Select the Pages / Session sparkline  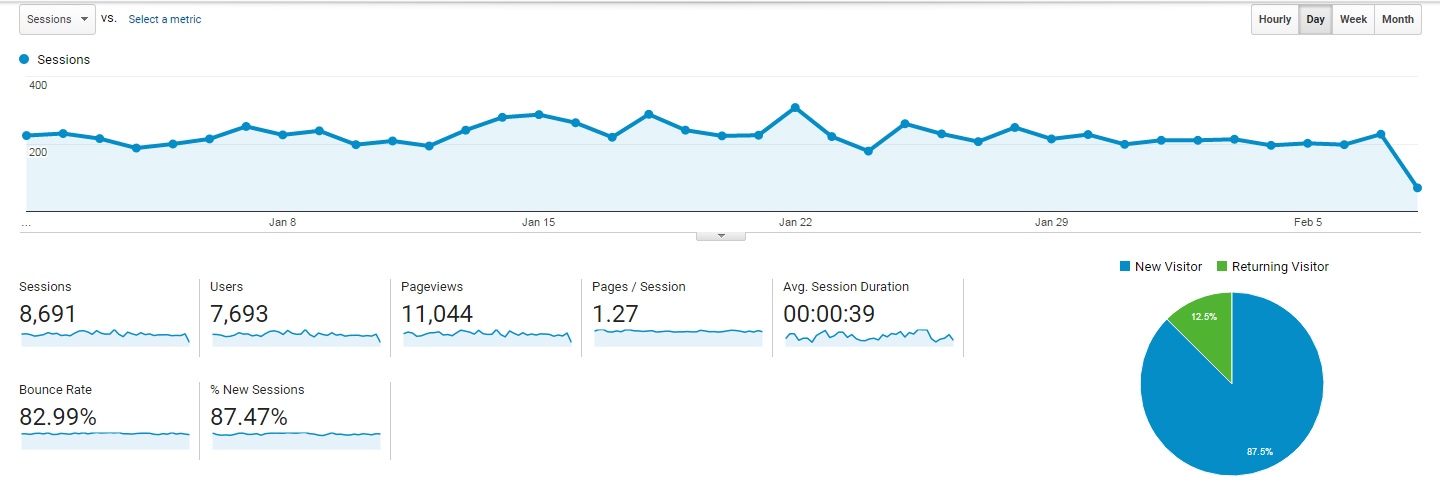[x=677, y=336]
